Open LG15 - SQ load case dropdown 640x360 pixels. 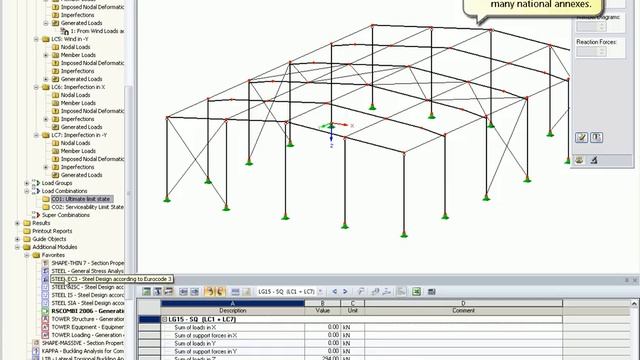tap(320, 291)
